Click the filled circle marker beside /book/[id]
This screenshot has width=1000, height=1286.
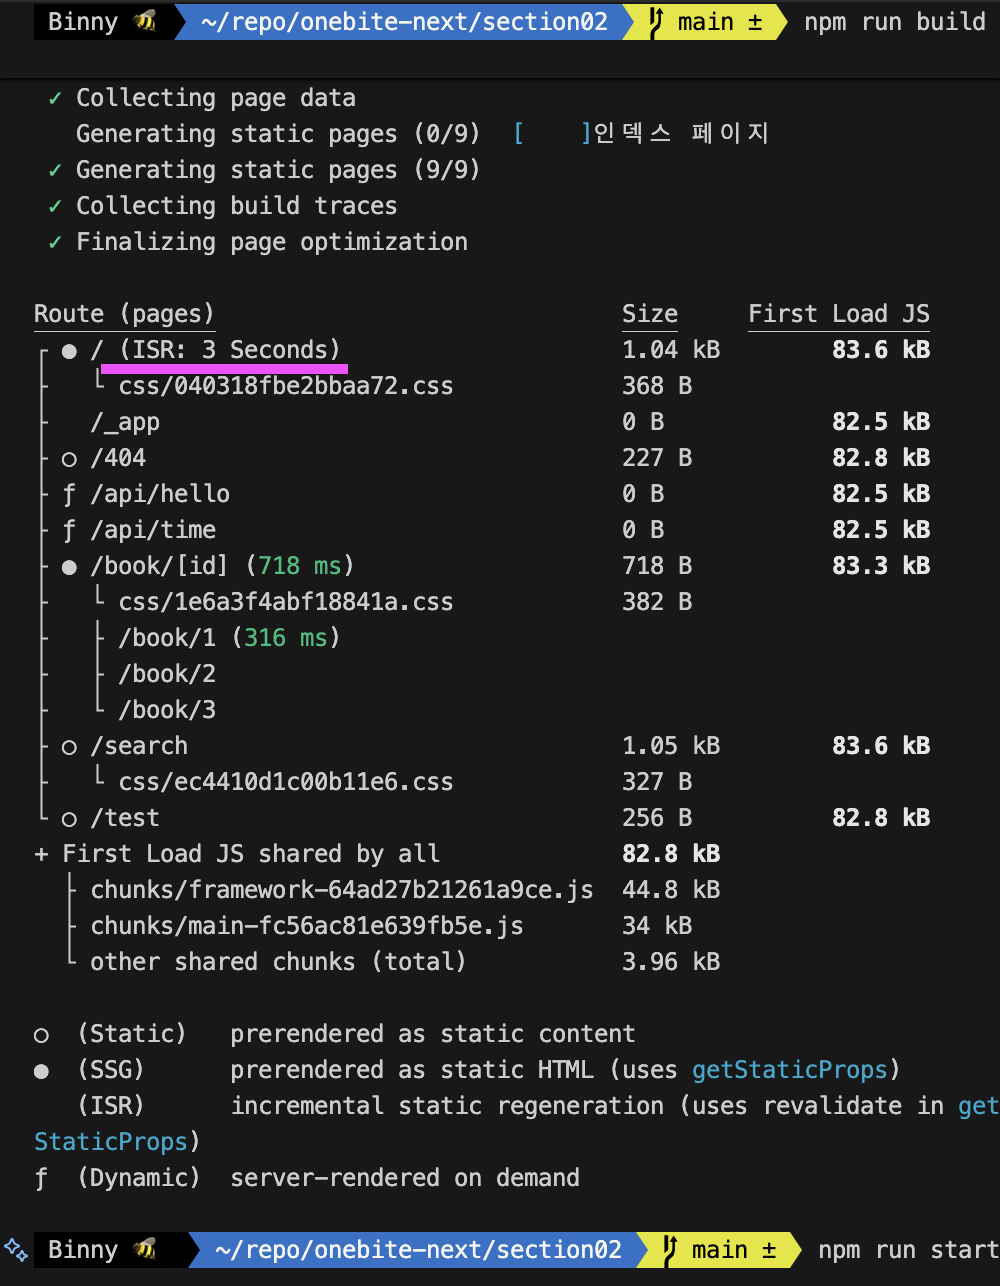coord(69,567)
